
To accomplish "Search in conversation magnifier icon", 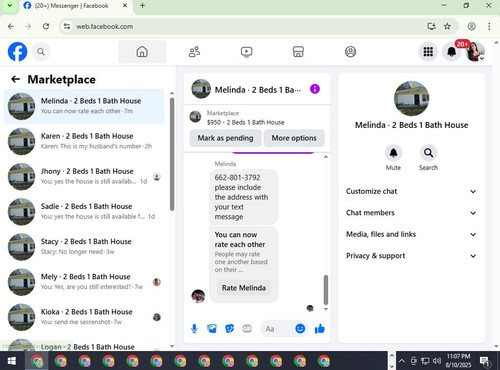I will 428,153.
